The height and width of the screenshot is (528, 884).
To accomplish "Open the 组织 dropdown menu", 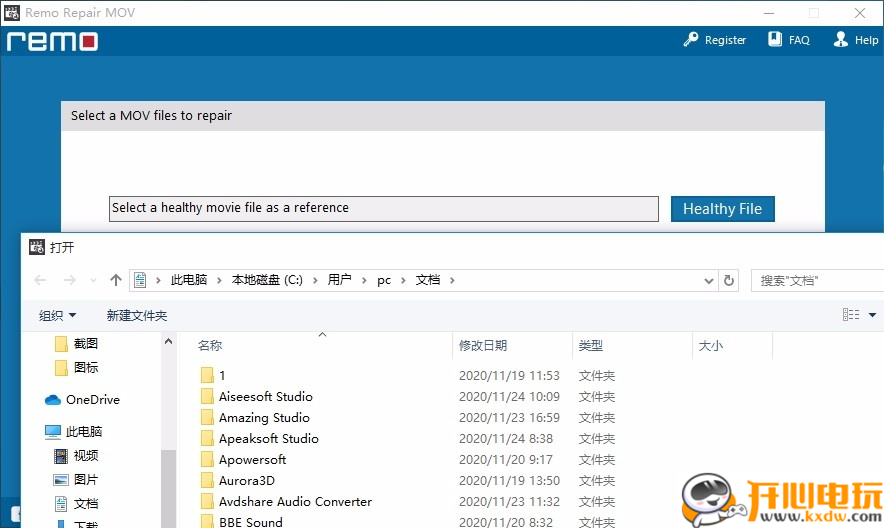I will [x=57, y=315].
